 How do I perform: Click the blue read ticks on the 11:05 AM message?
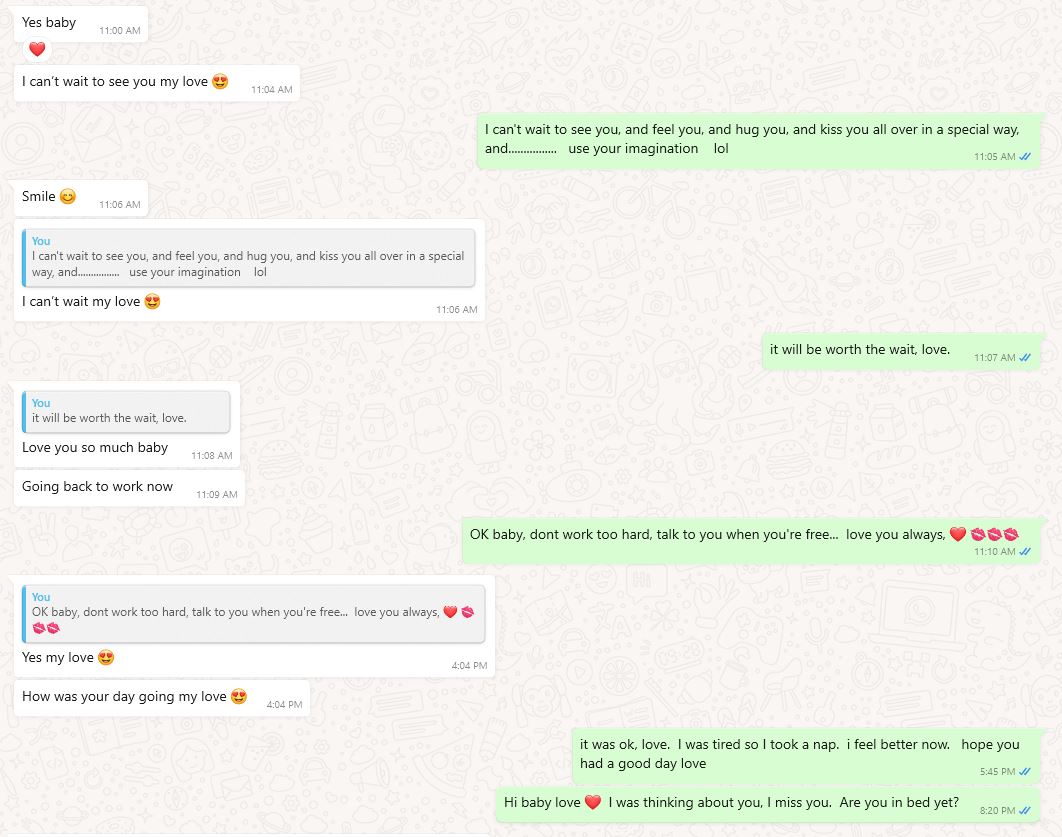pos(1025,157)
